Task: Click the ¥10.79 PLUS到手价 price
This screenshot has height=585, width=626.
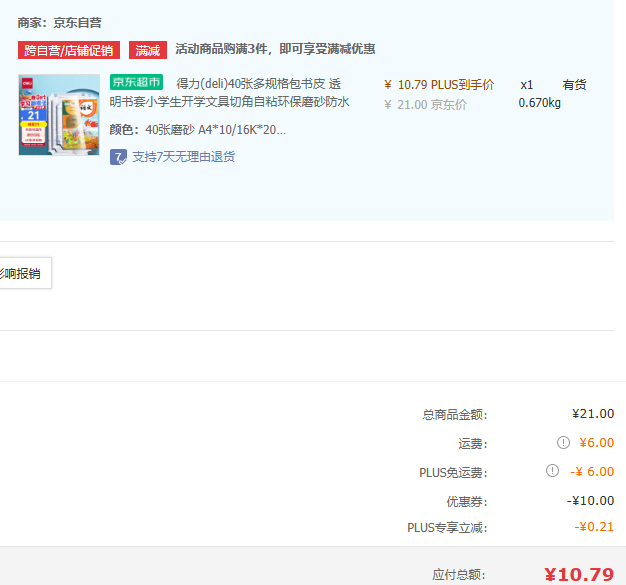Action: click(x=439, y=85)
